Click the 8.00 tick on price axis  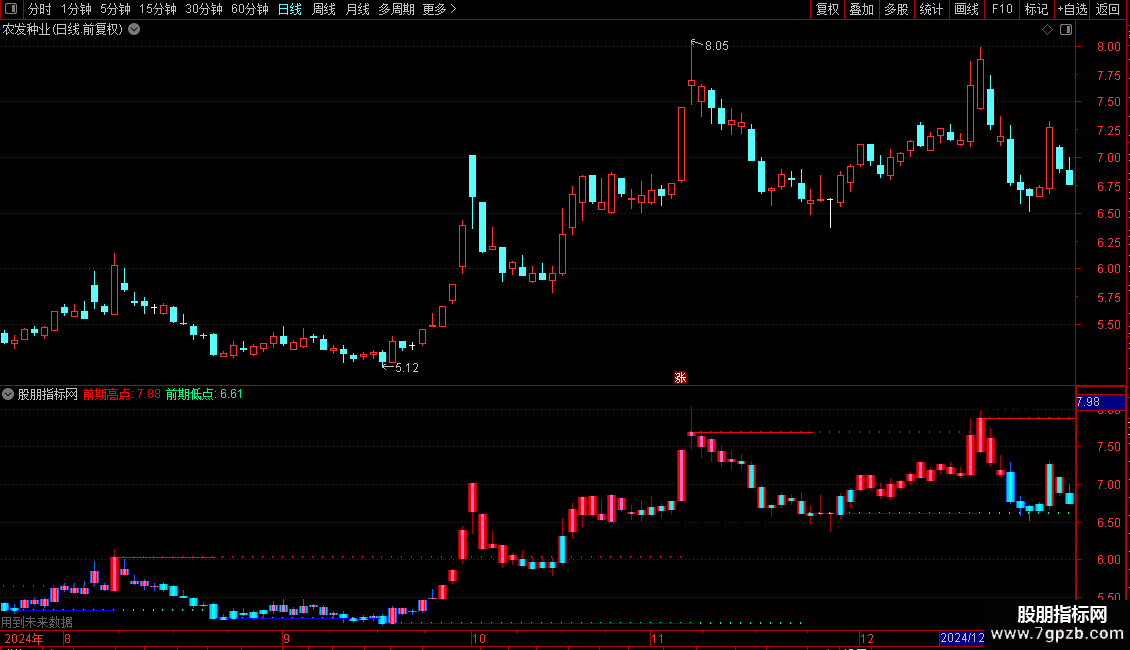coord(1108,47)
